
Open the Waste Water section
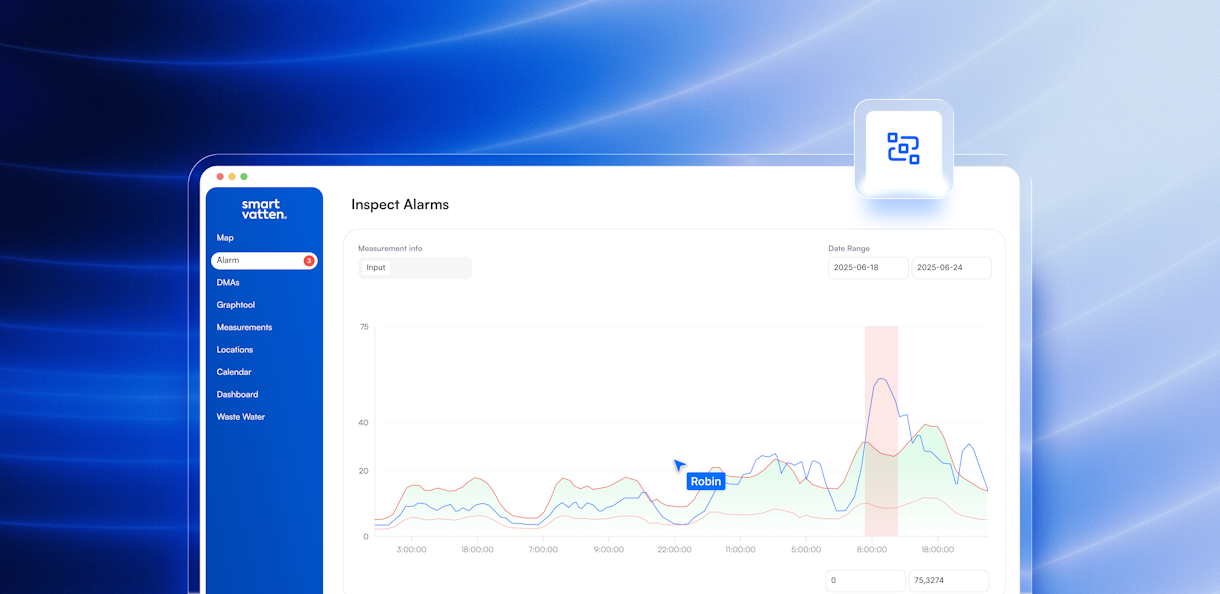(240, 416)
